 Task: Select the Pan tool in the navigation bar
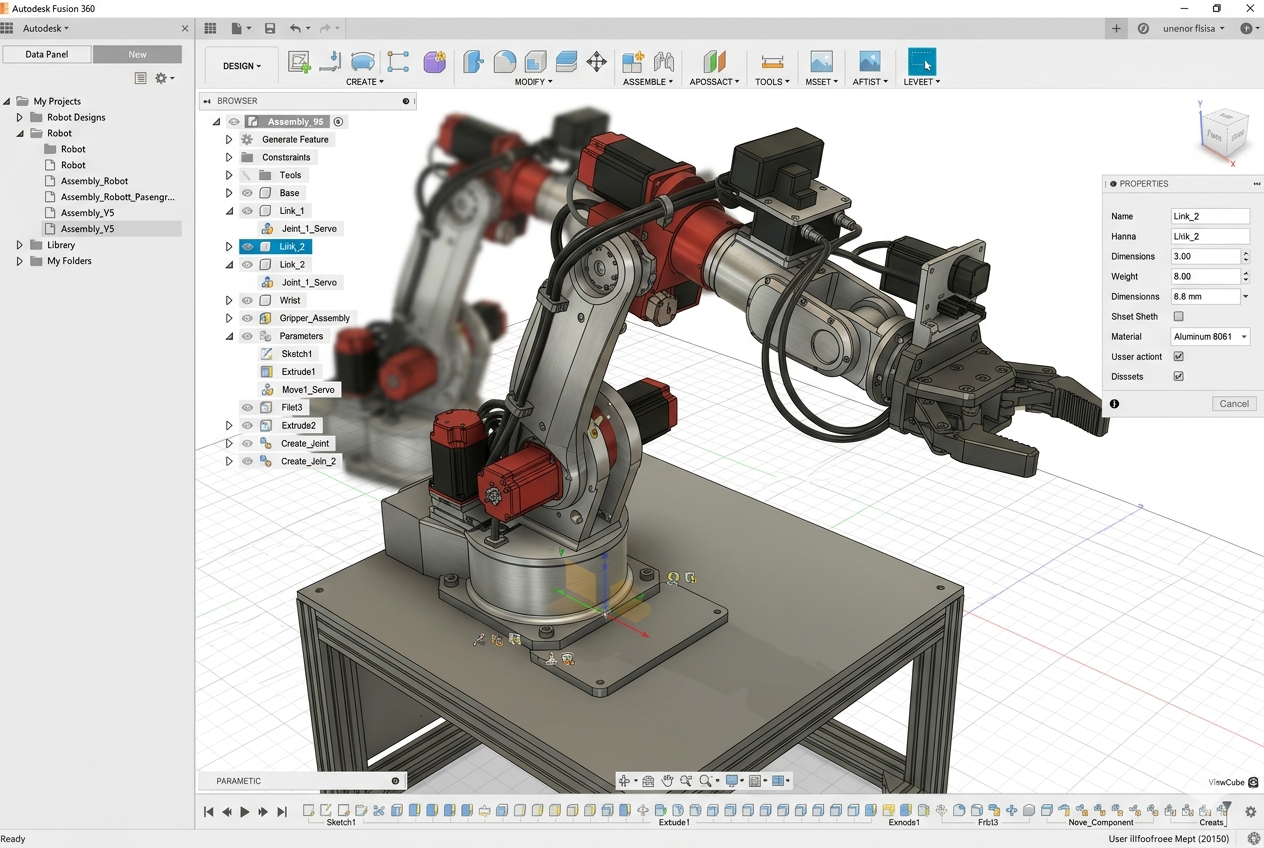click(x=668, y=781)
